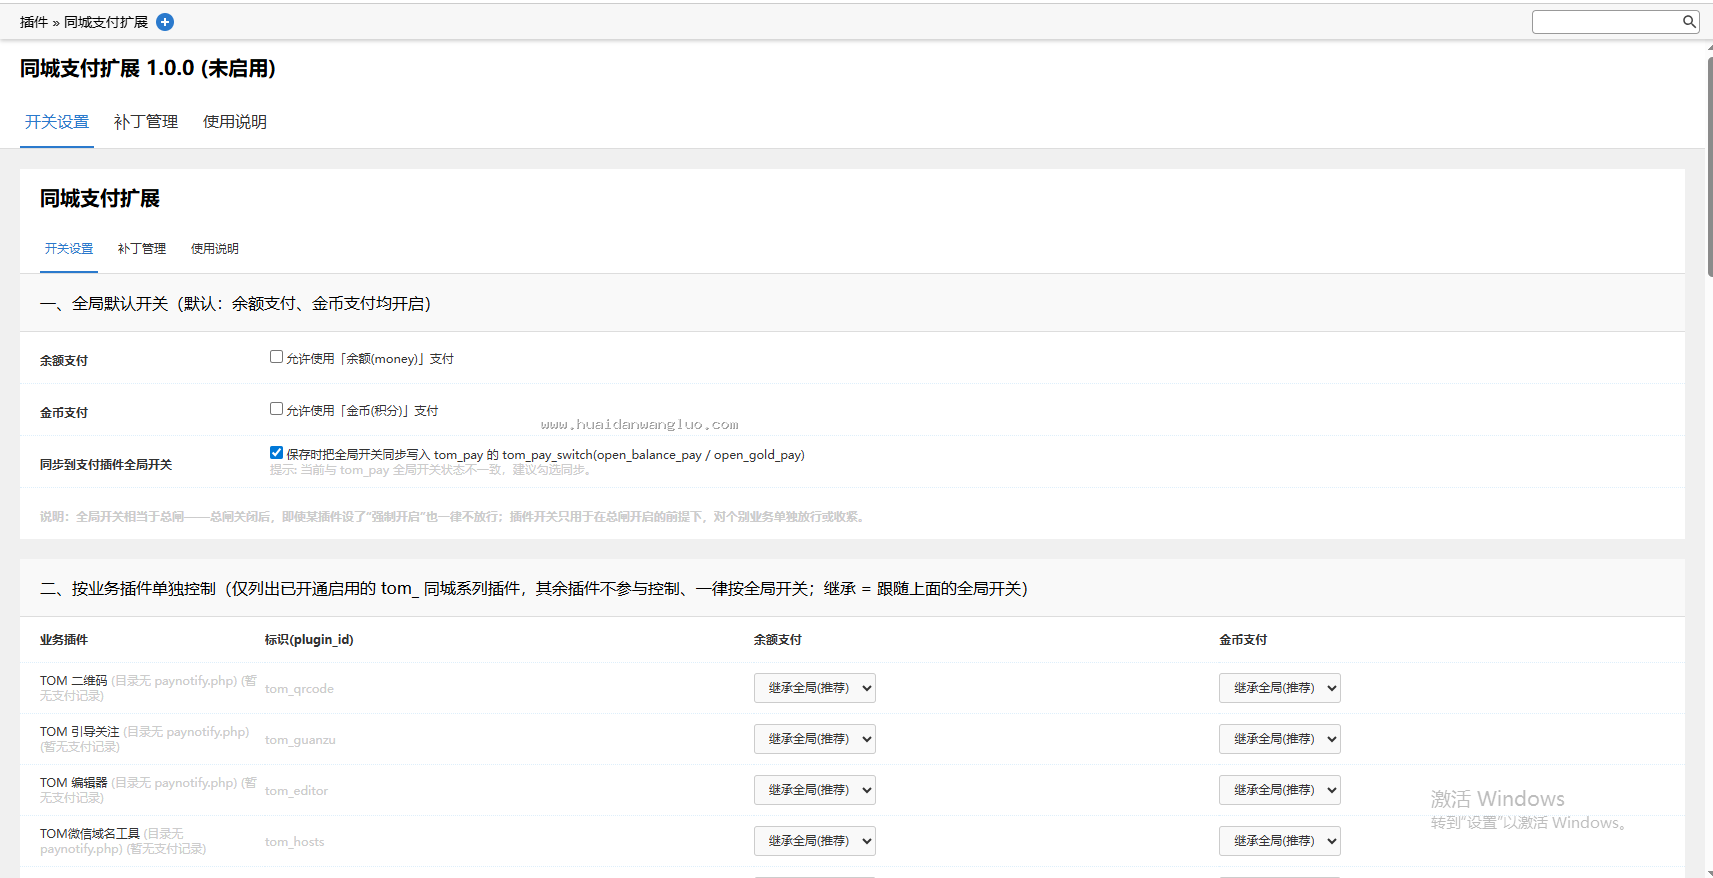1713x878 pixels.
Task: Switch to the top 使用说明 tab
Action: 235,122
